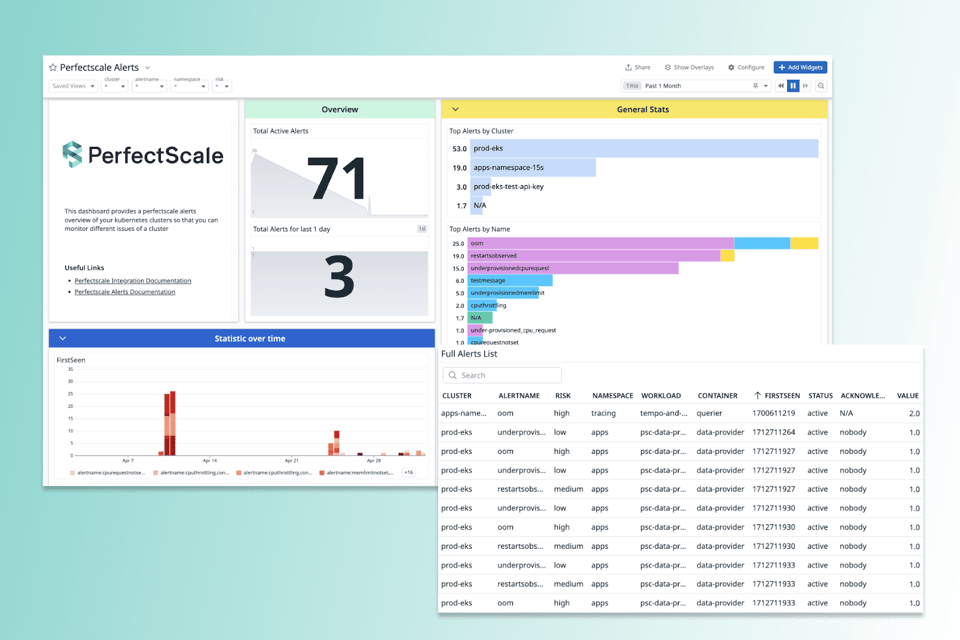Click the N/A acknowledged cell
960x640 pixels.
click(846, 413)
